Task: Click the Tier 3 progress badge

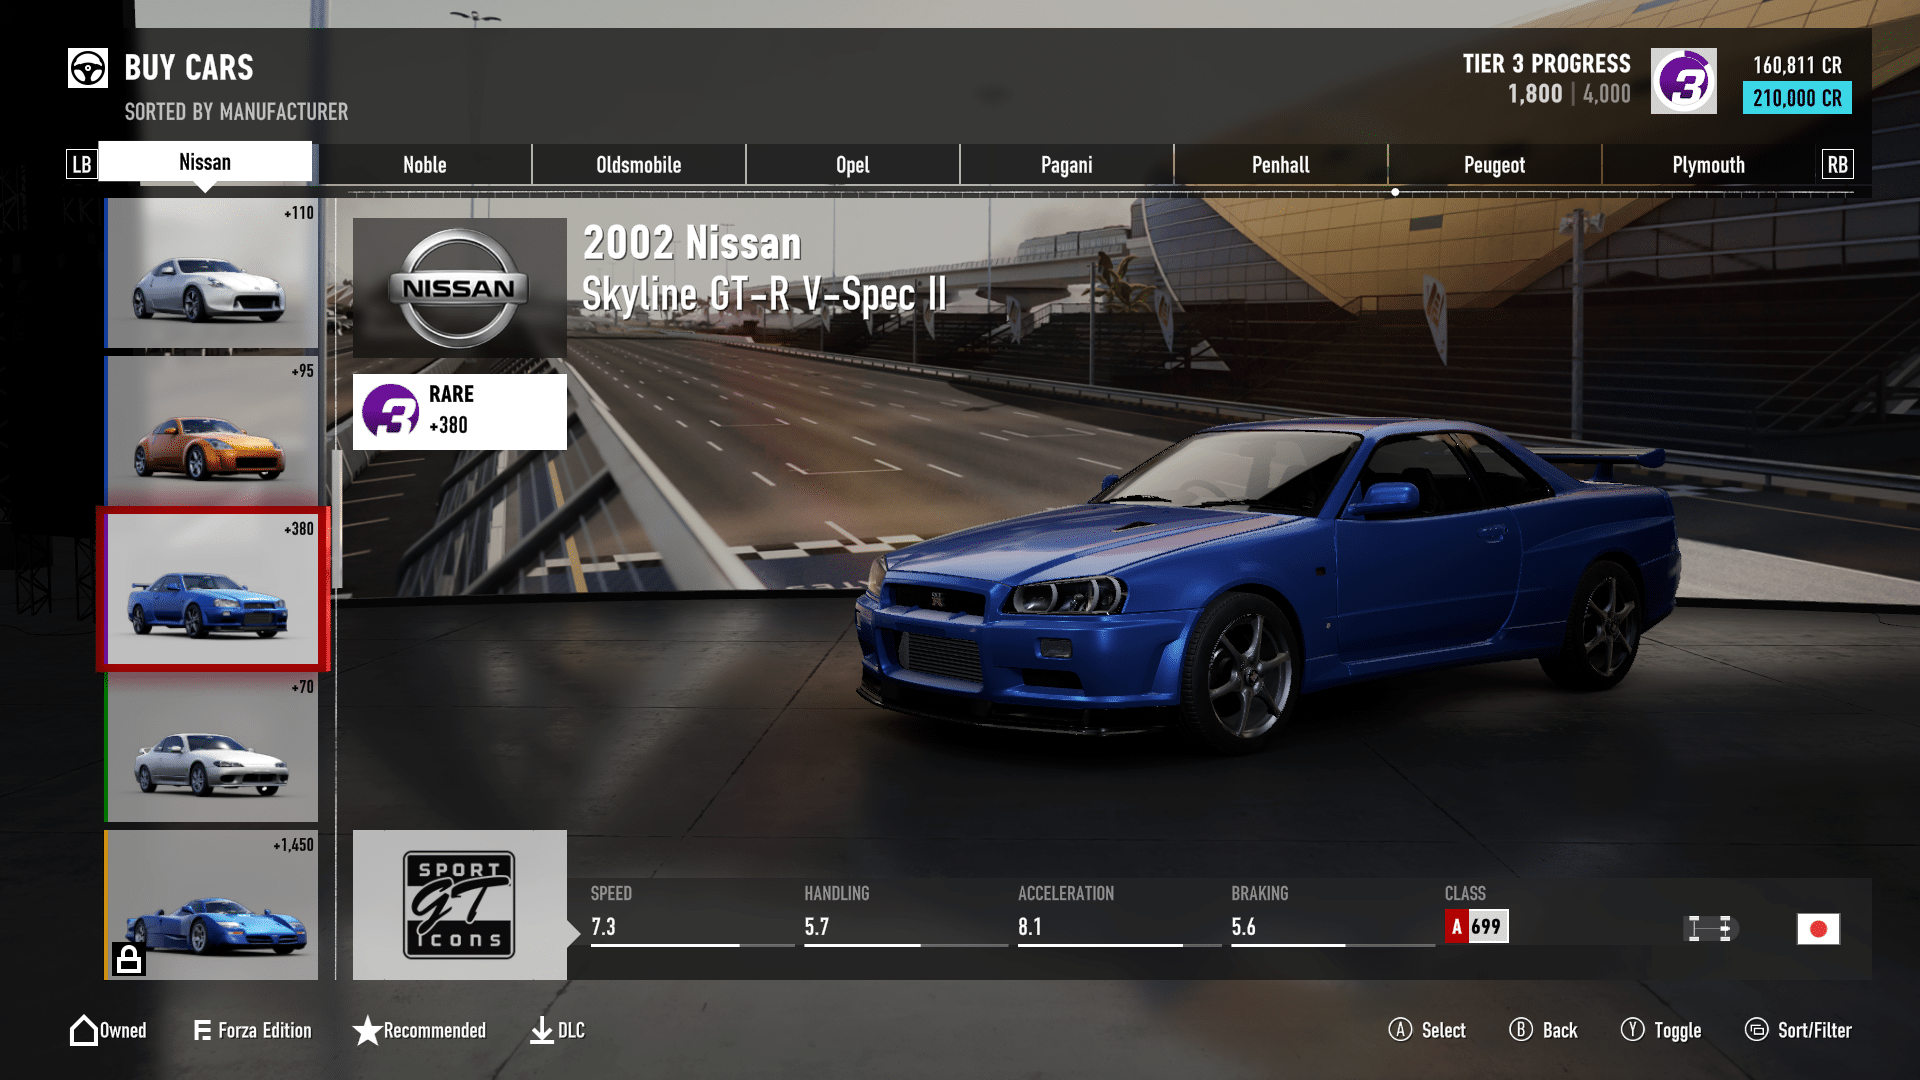Action: pos(1683,81)
